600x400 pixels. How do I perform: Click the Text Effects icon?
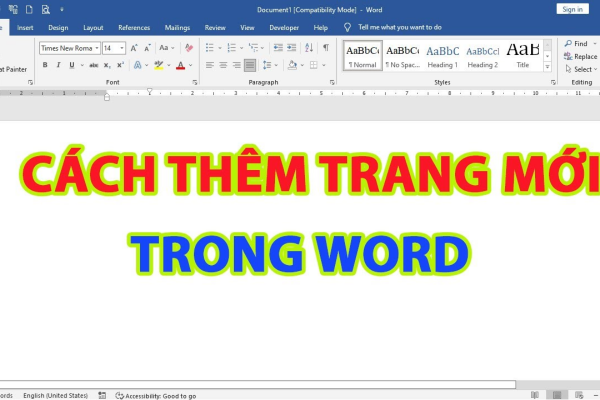click(x=137, y=65)
